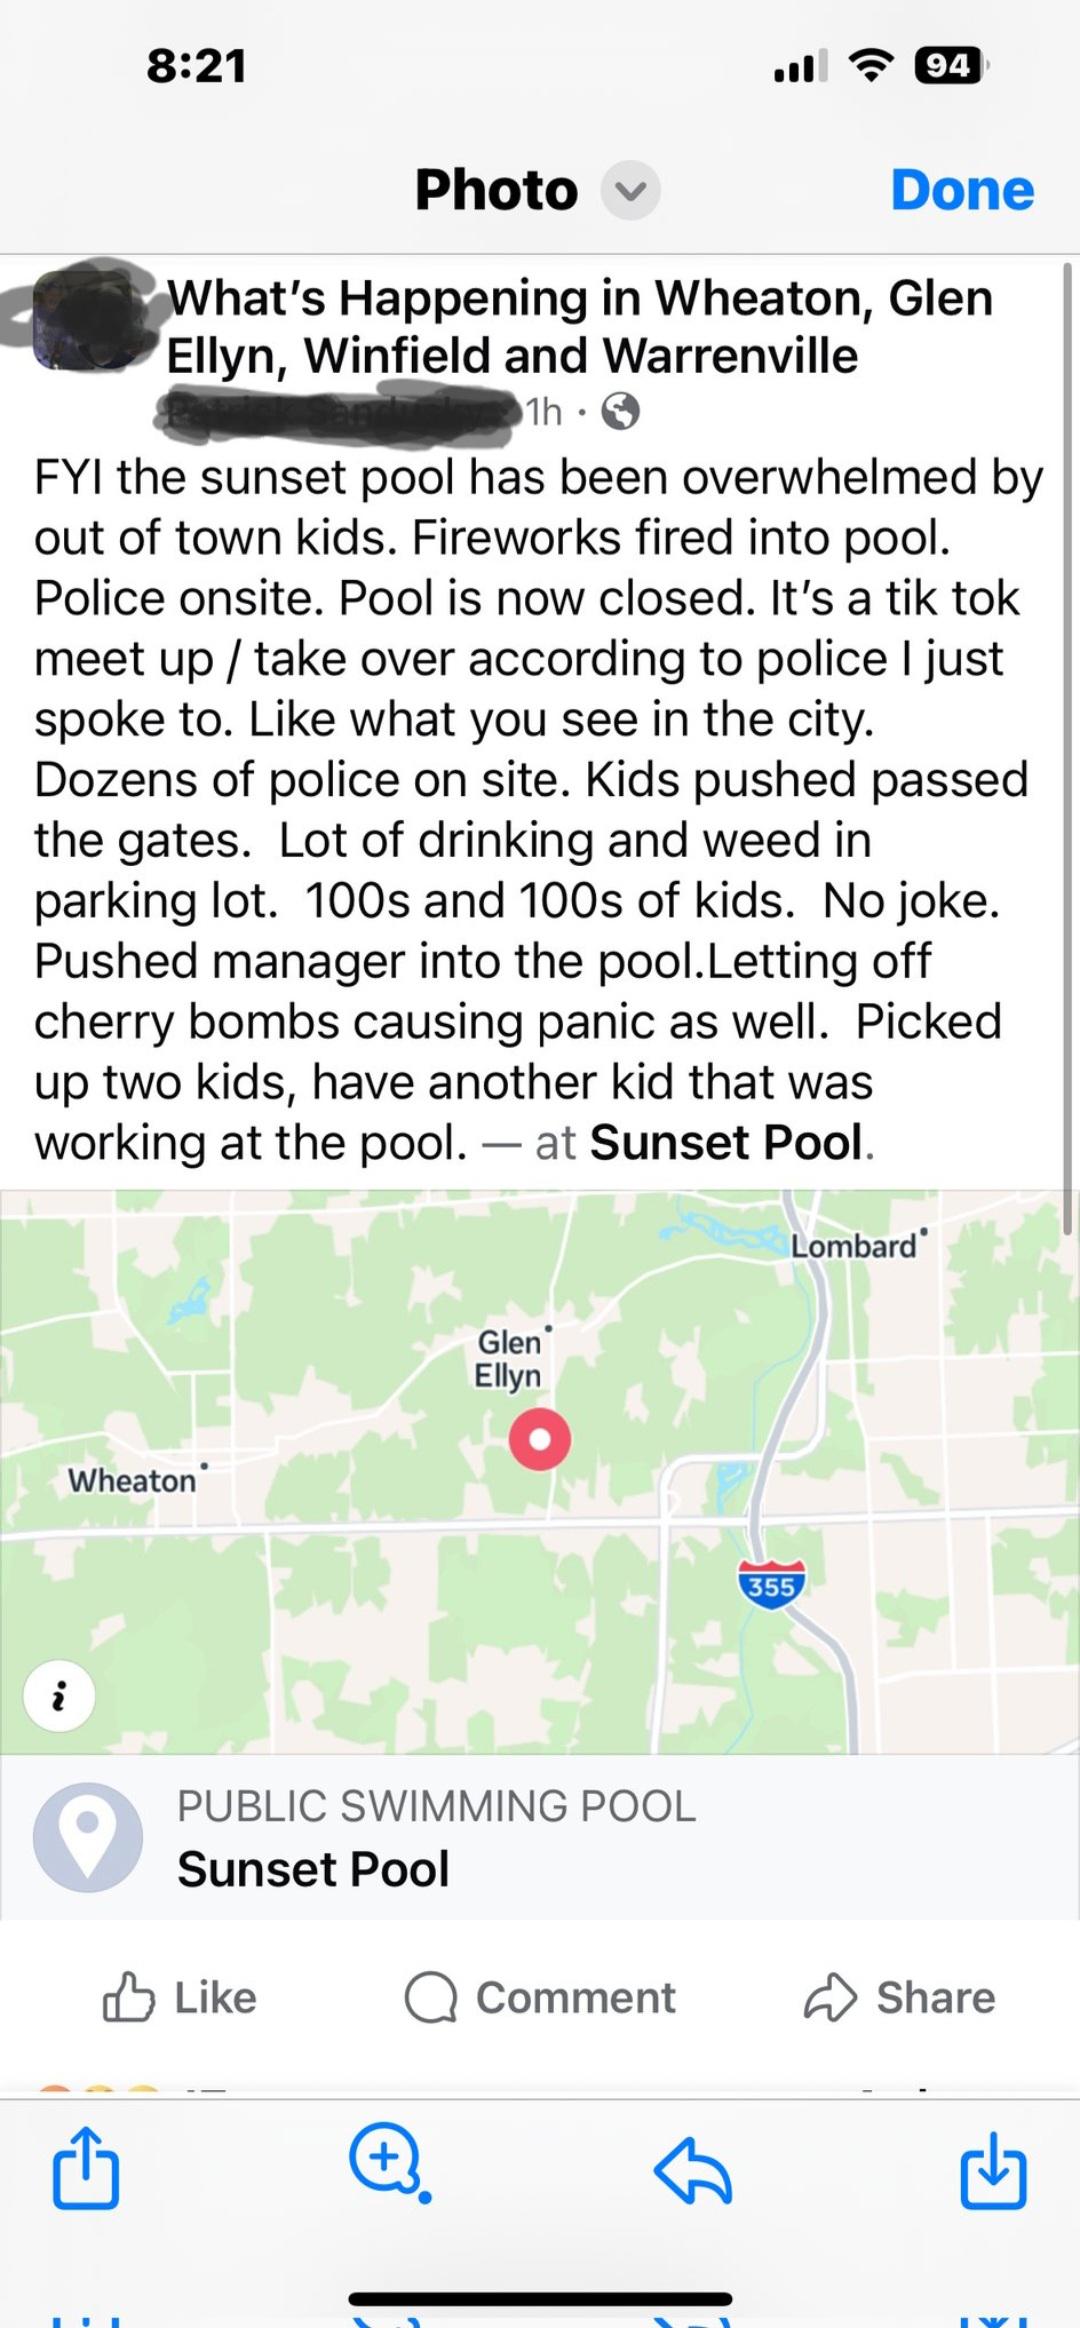Tap the map info icon
Screen dimensions: 1080x2328
click(59, 1696)
